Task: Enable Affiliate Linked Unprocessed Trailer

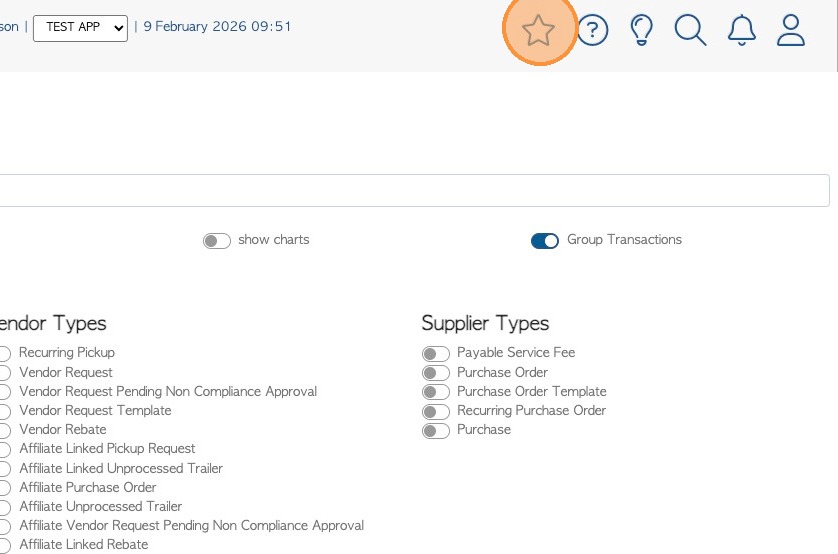Action: [4, 469]
